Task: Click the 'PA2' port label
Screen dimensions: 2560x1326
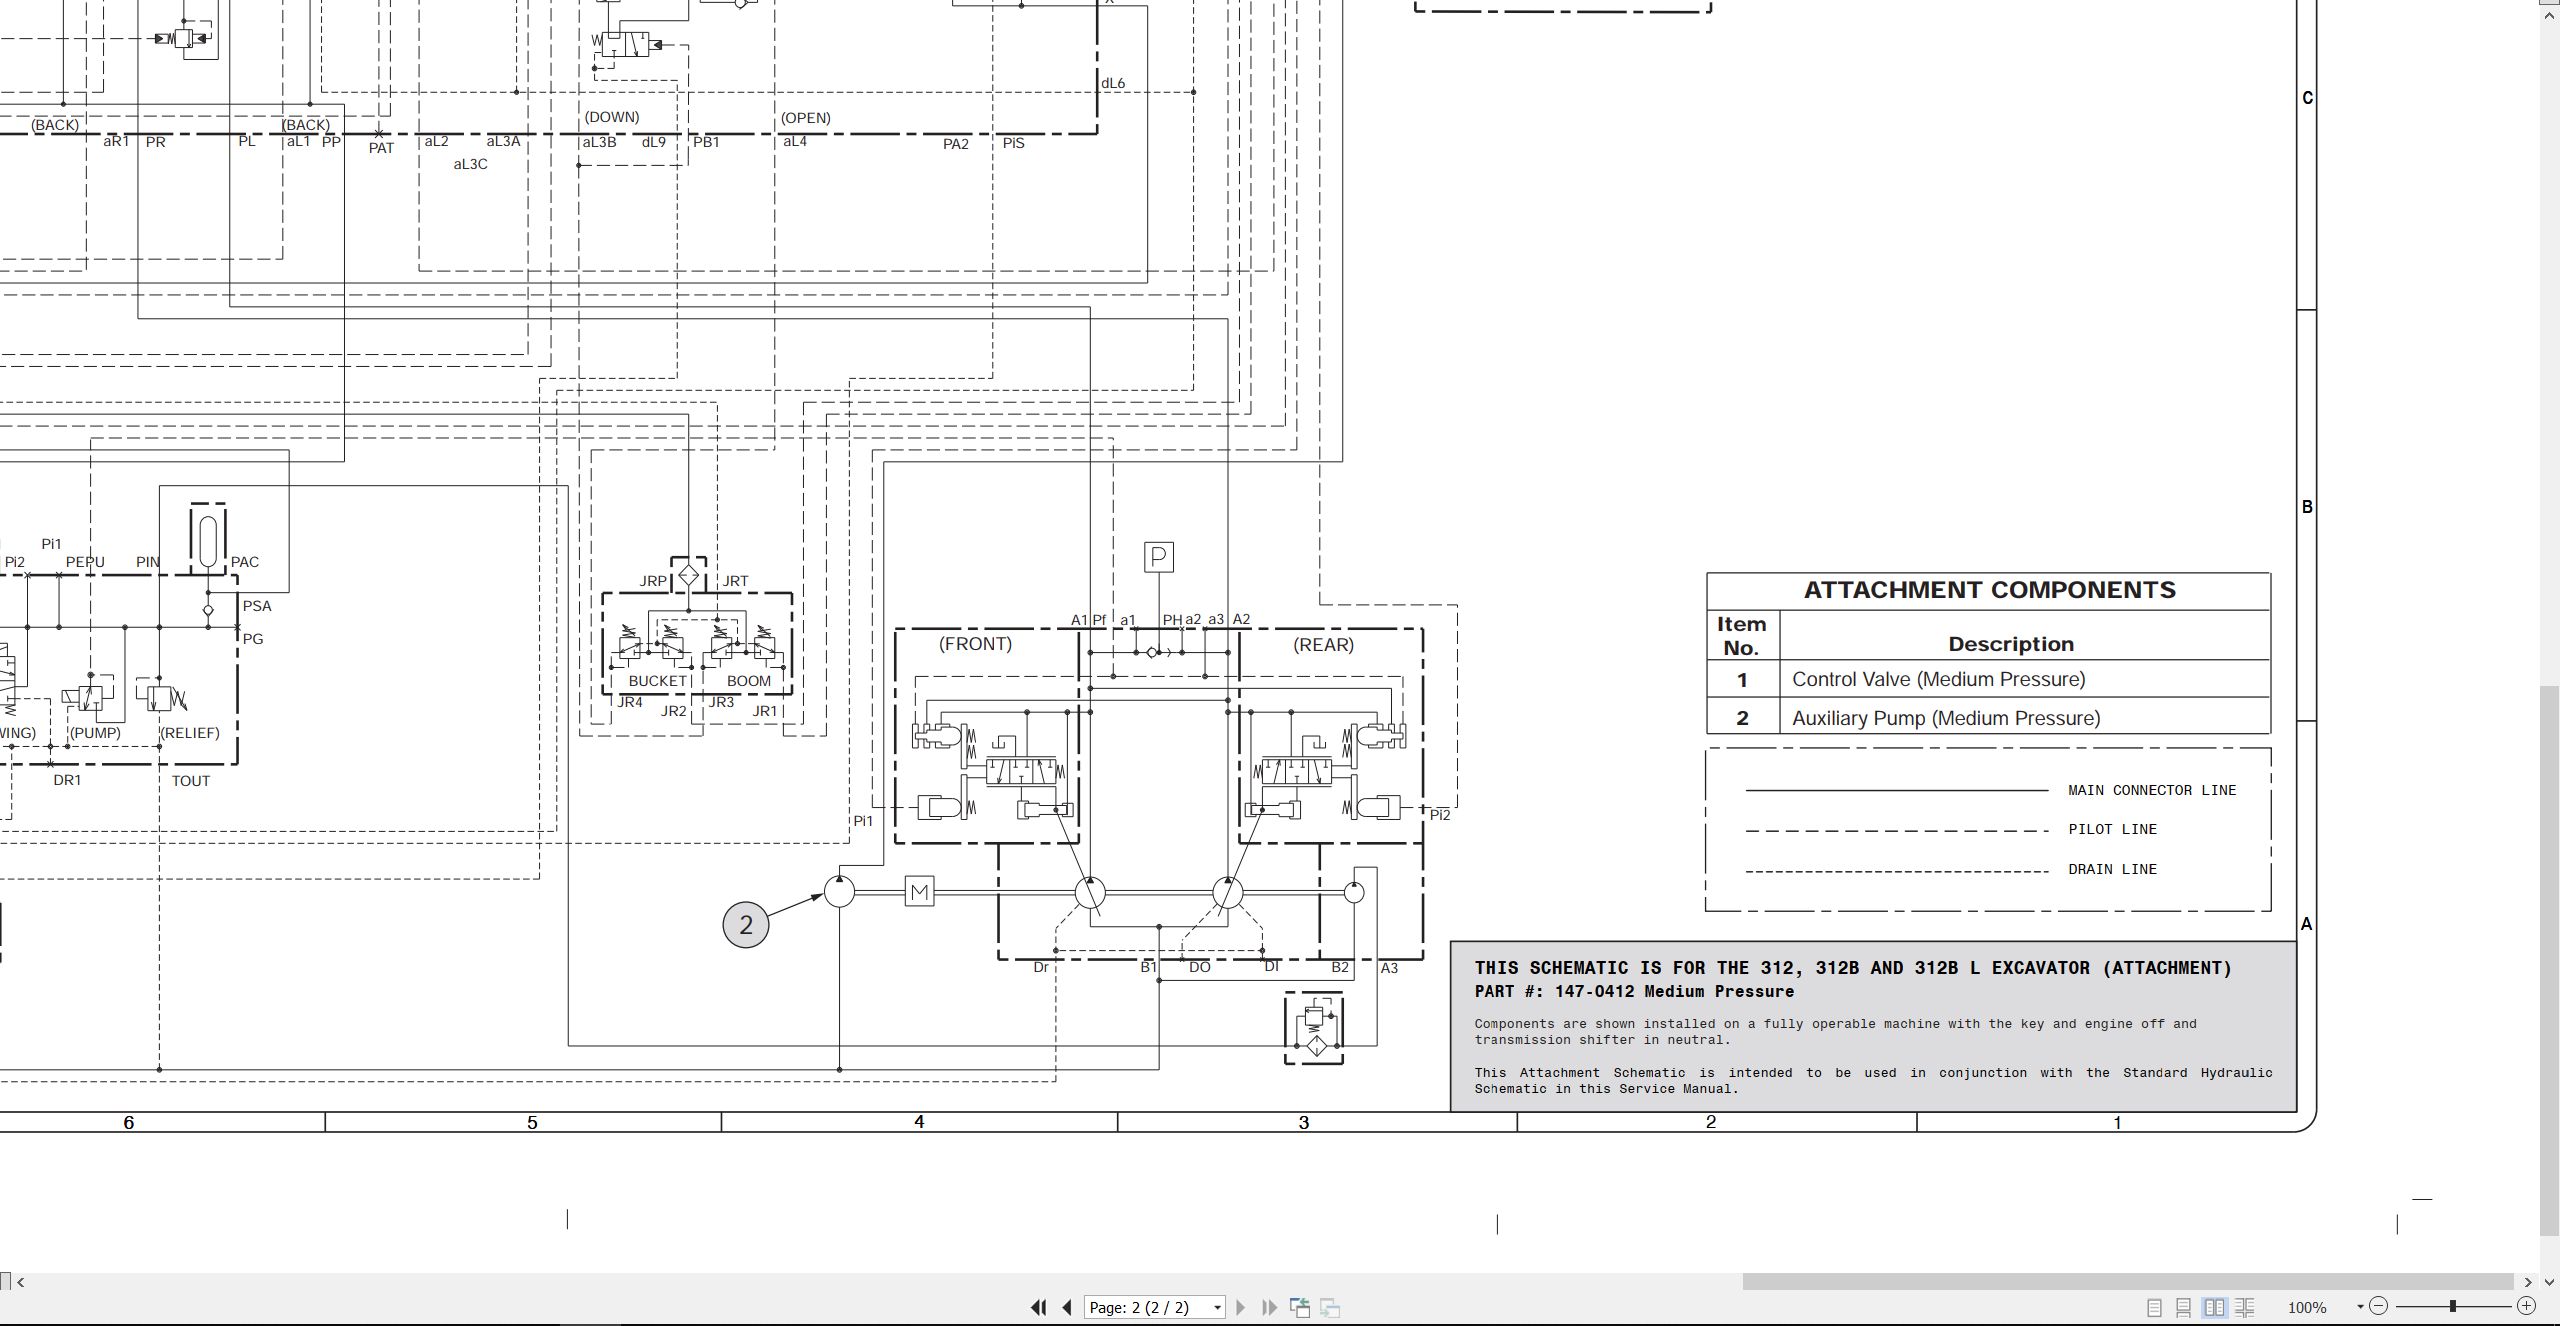Action: [956, 144]
